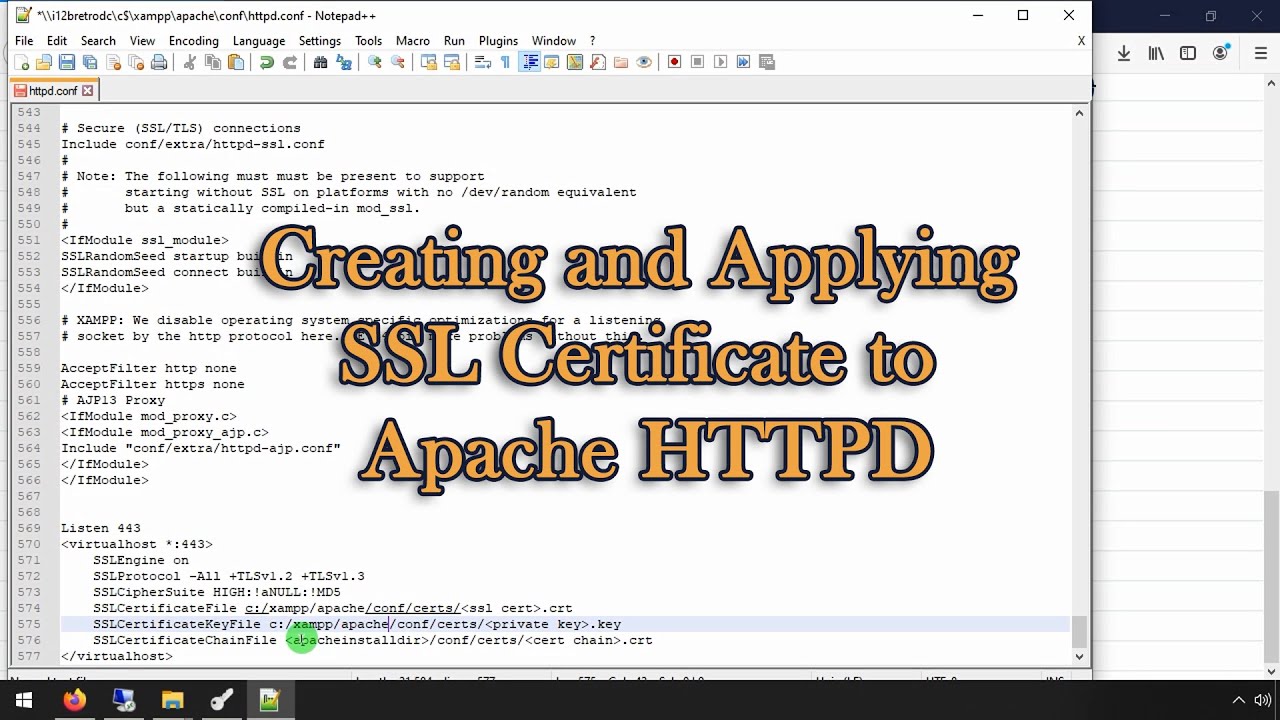Open File Explorer from the taskbar

click(x=172, y=701)
